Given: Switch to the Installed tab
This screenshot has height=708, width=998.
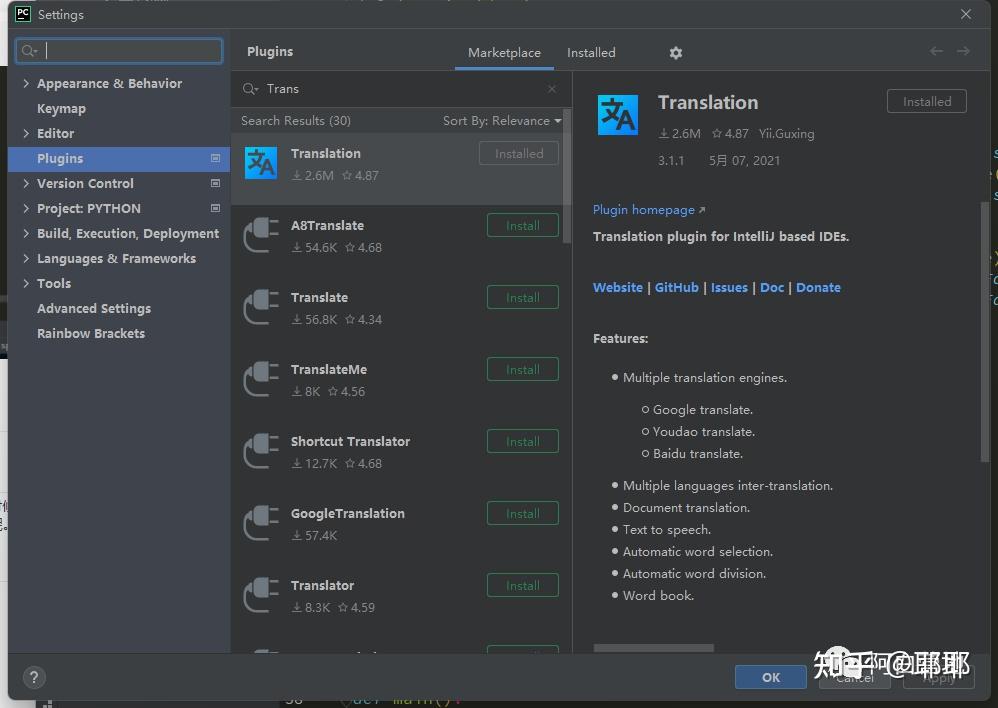Looking at the screenshot, I should click(591, 53).
